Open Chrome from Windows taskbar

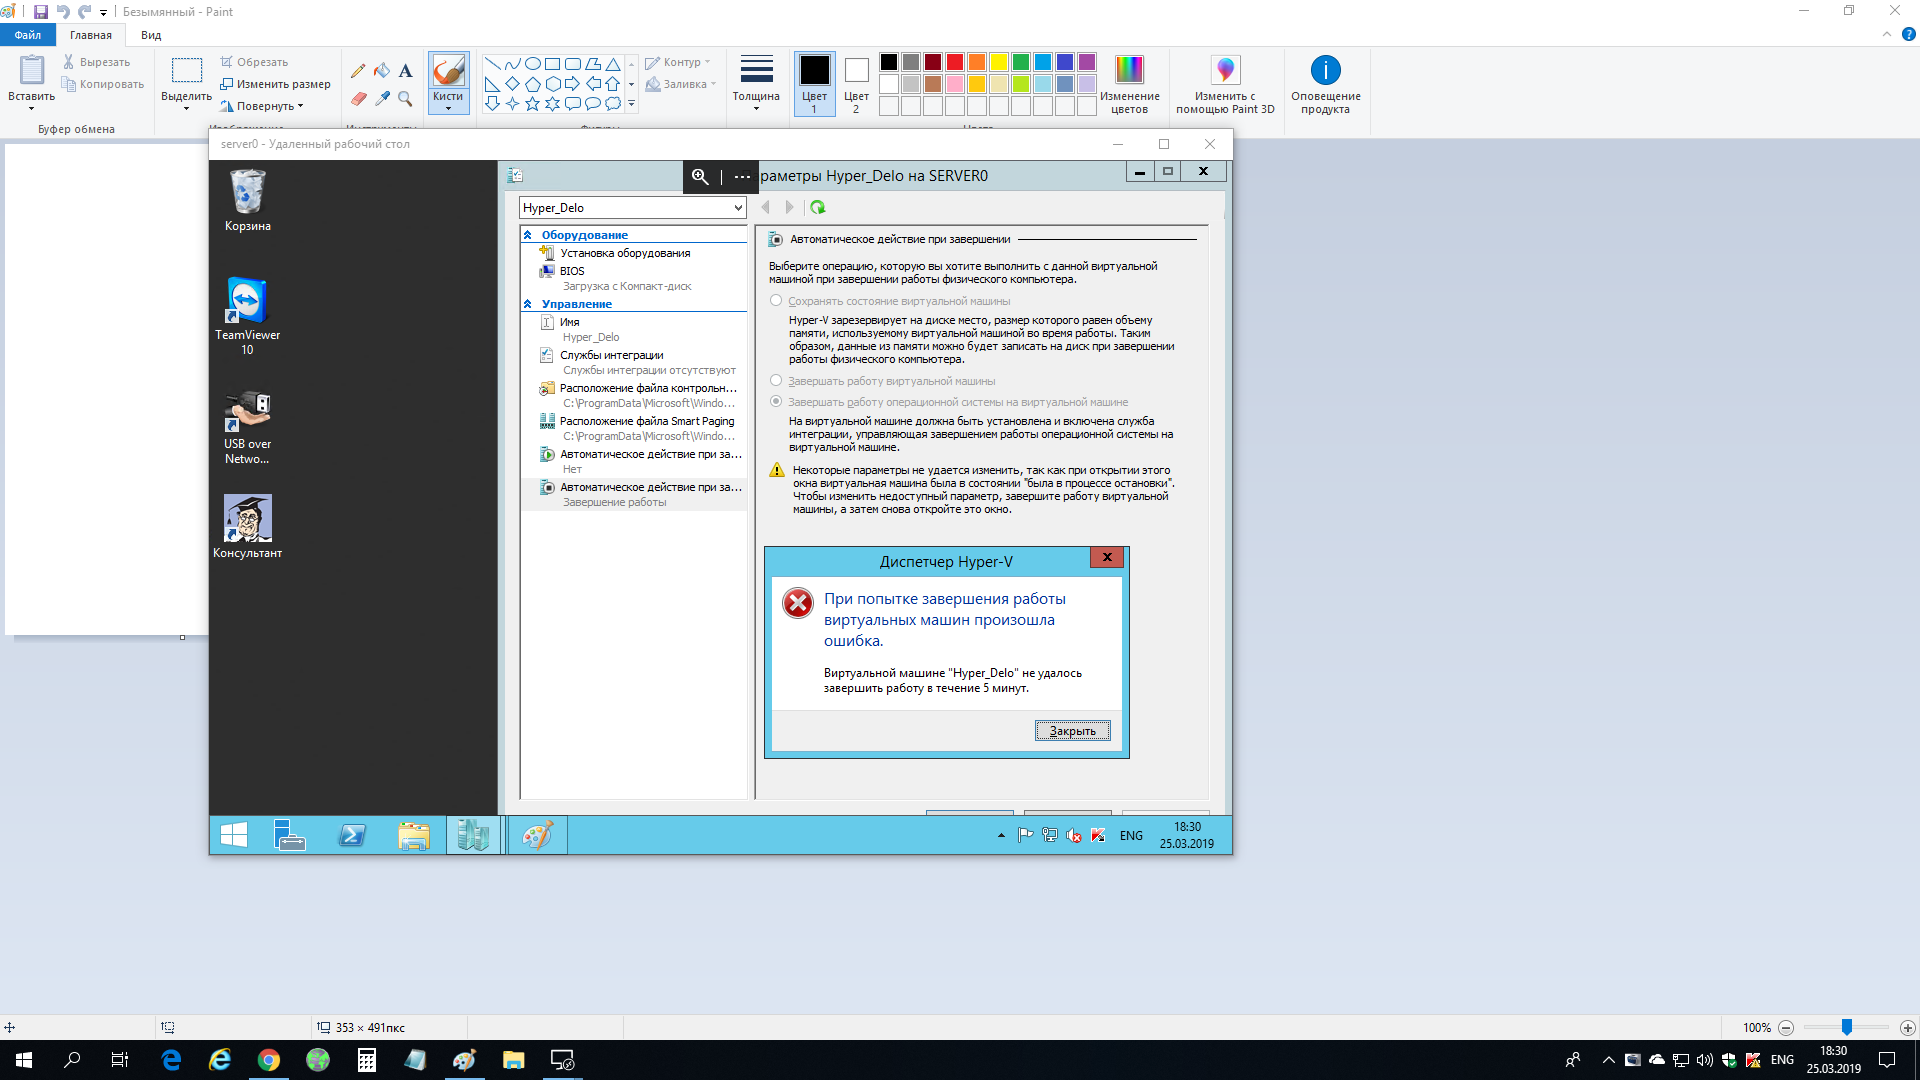269,1060
